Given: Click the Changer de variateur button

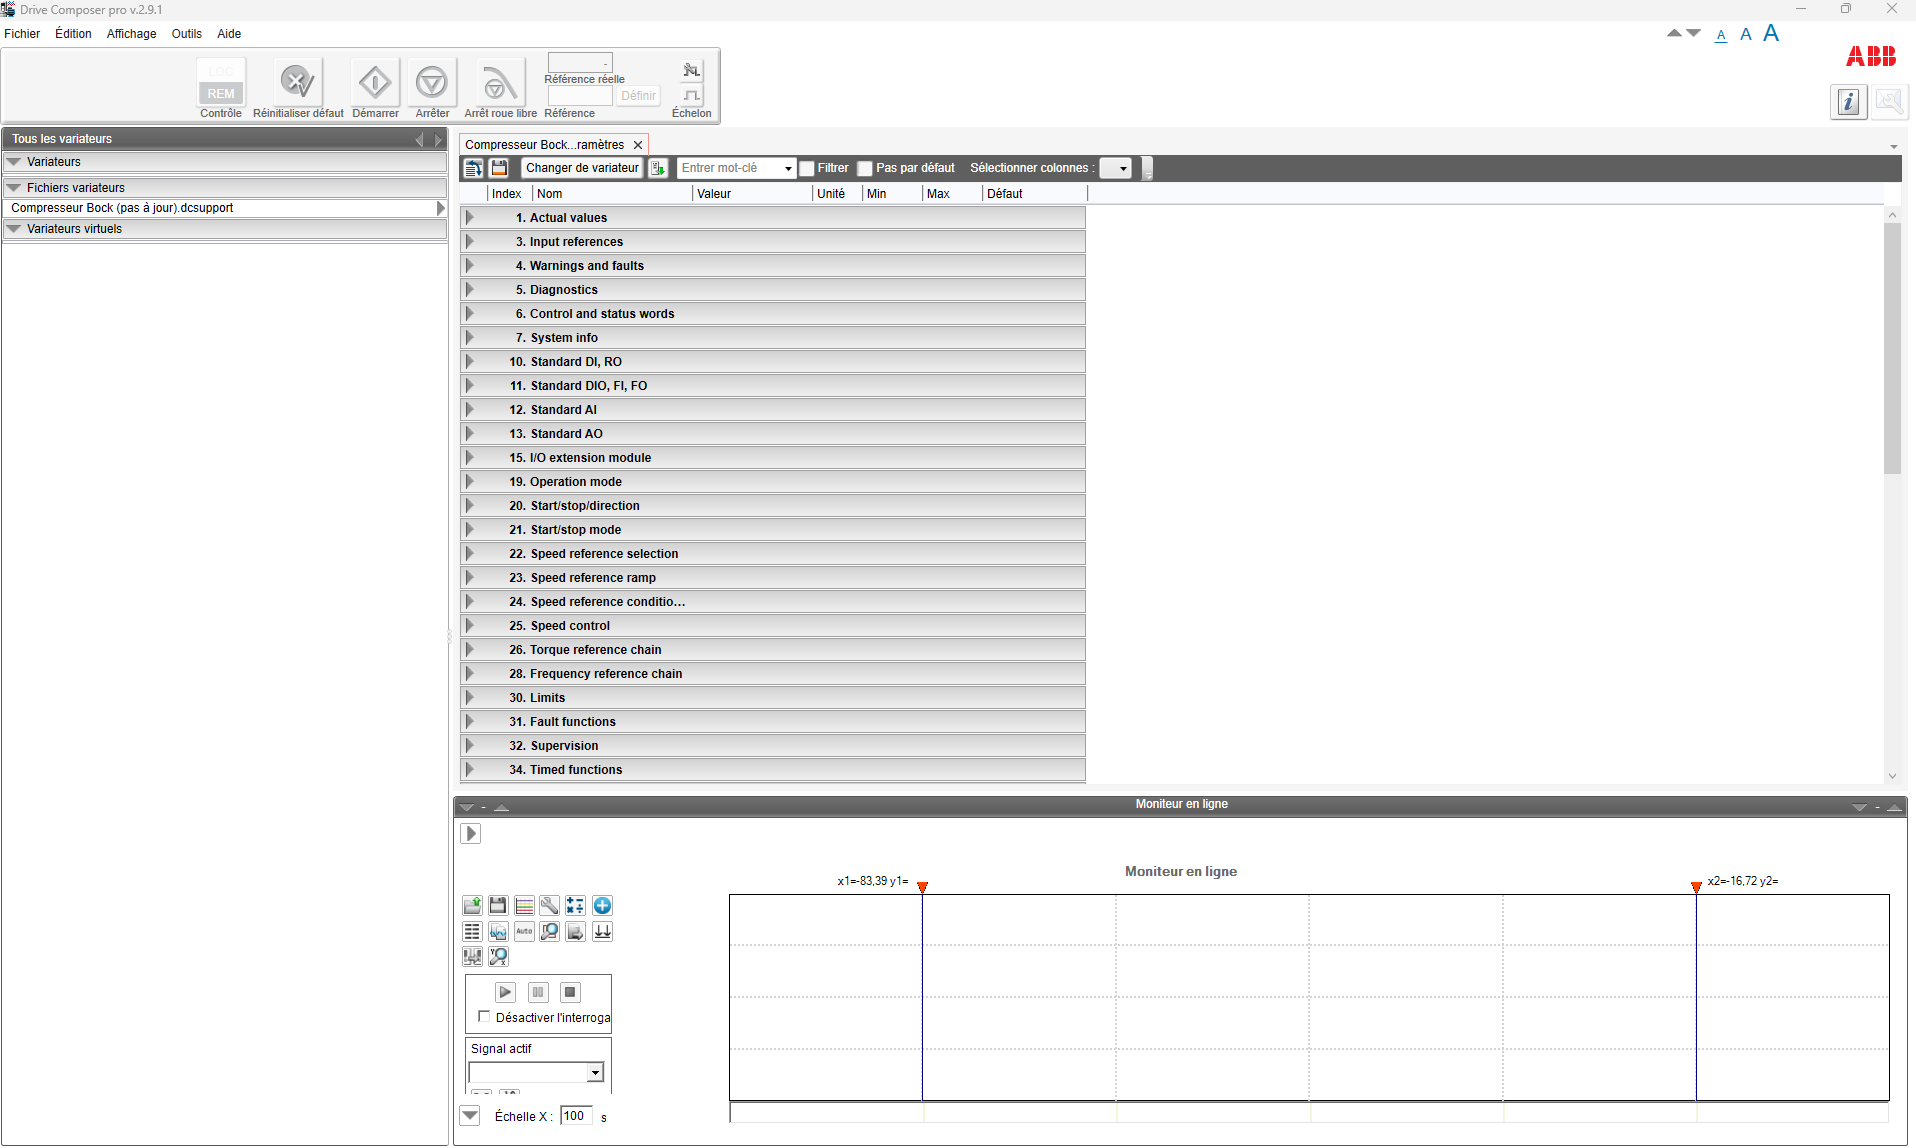Looking at the screenshot, I should [x=581, y=168].
